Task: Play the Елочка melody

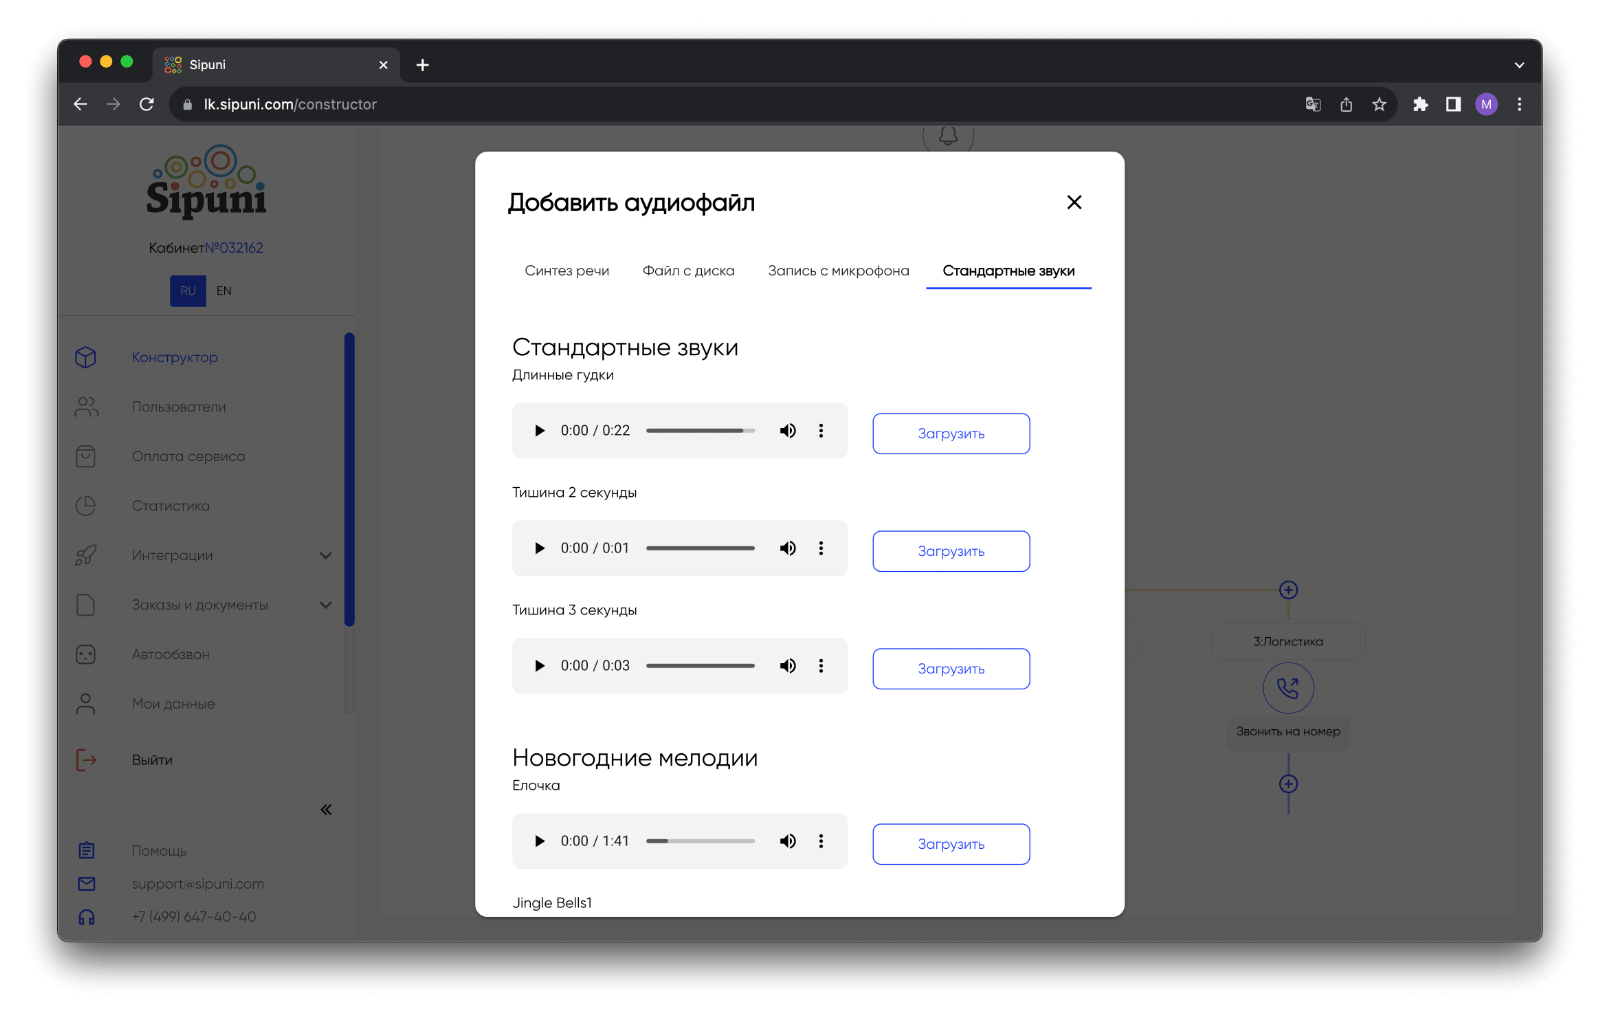Action: coord(540,841)
